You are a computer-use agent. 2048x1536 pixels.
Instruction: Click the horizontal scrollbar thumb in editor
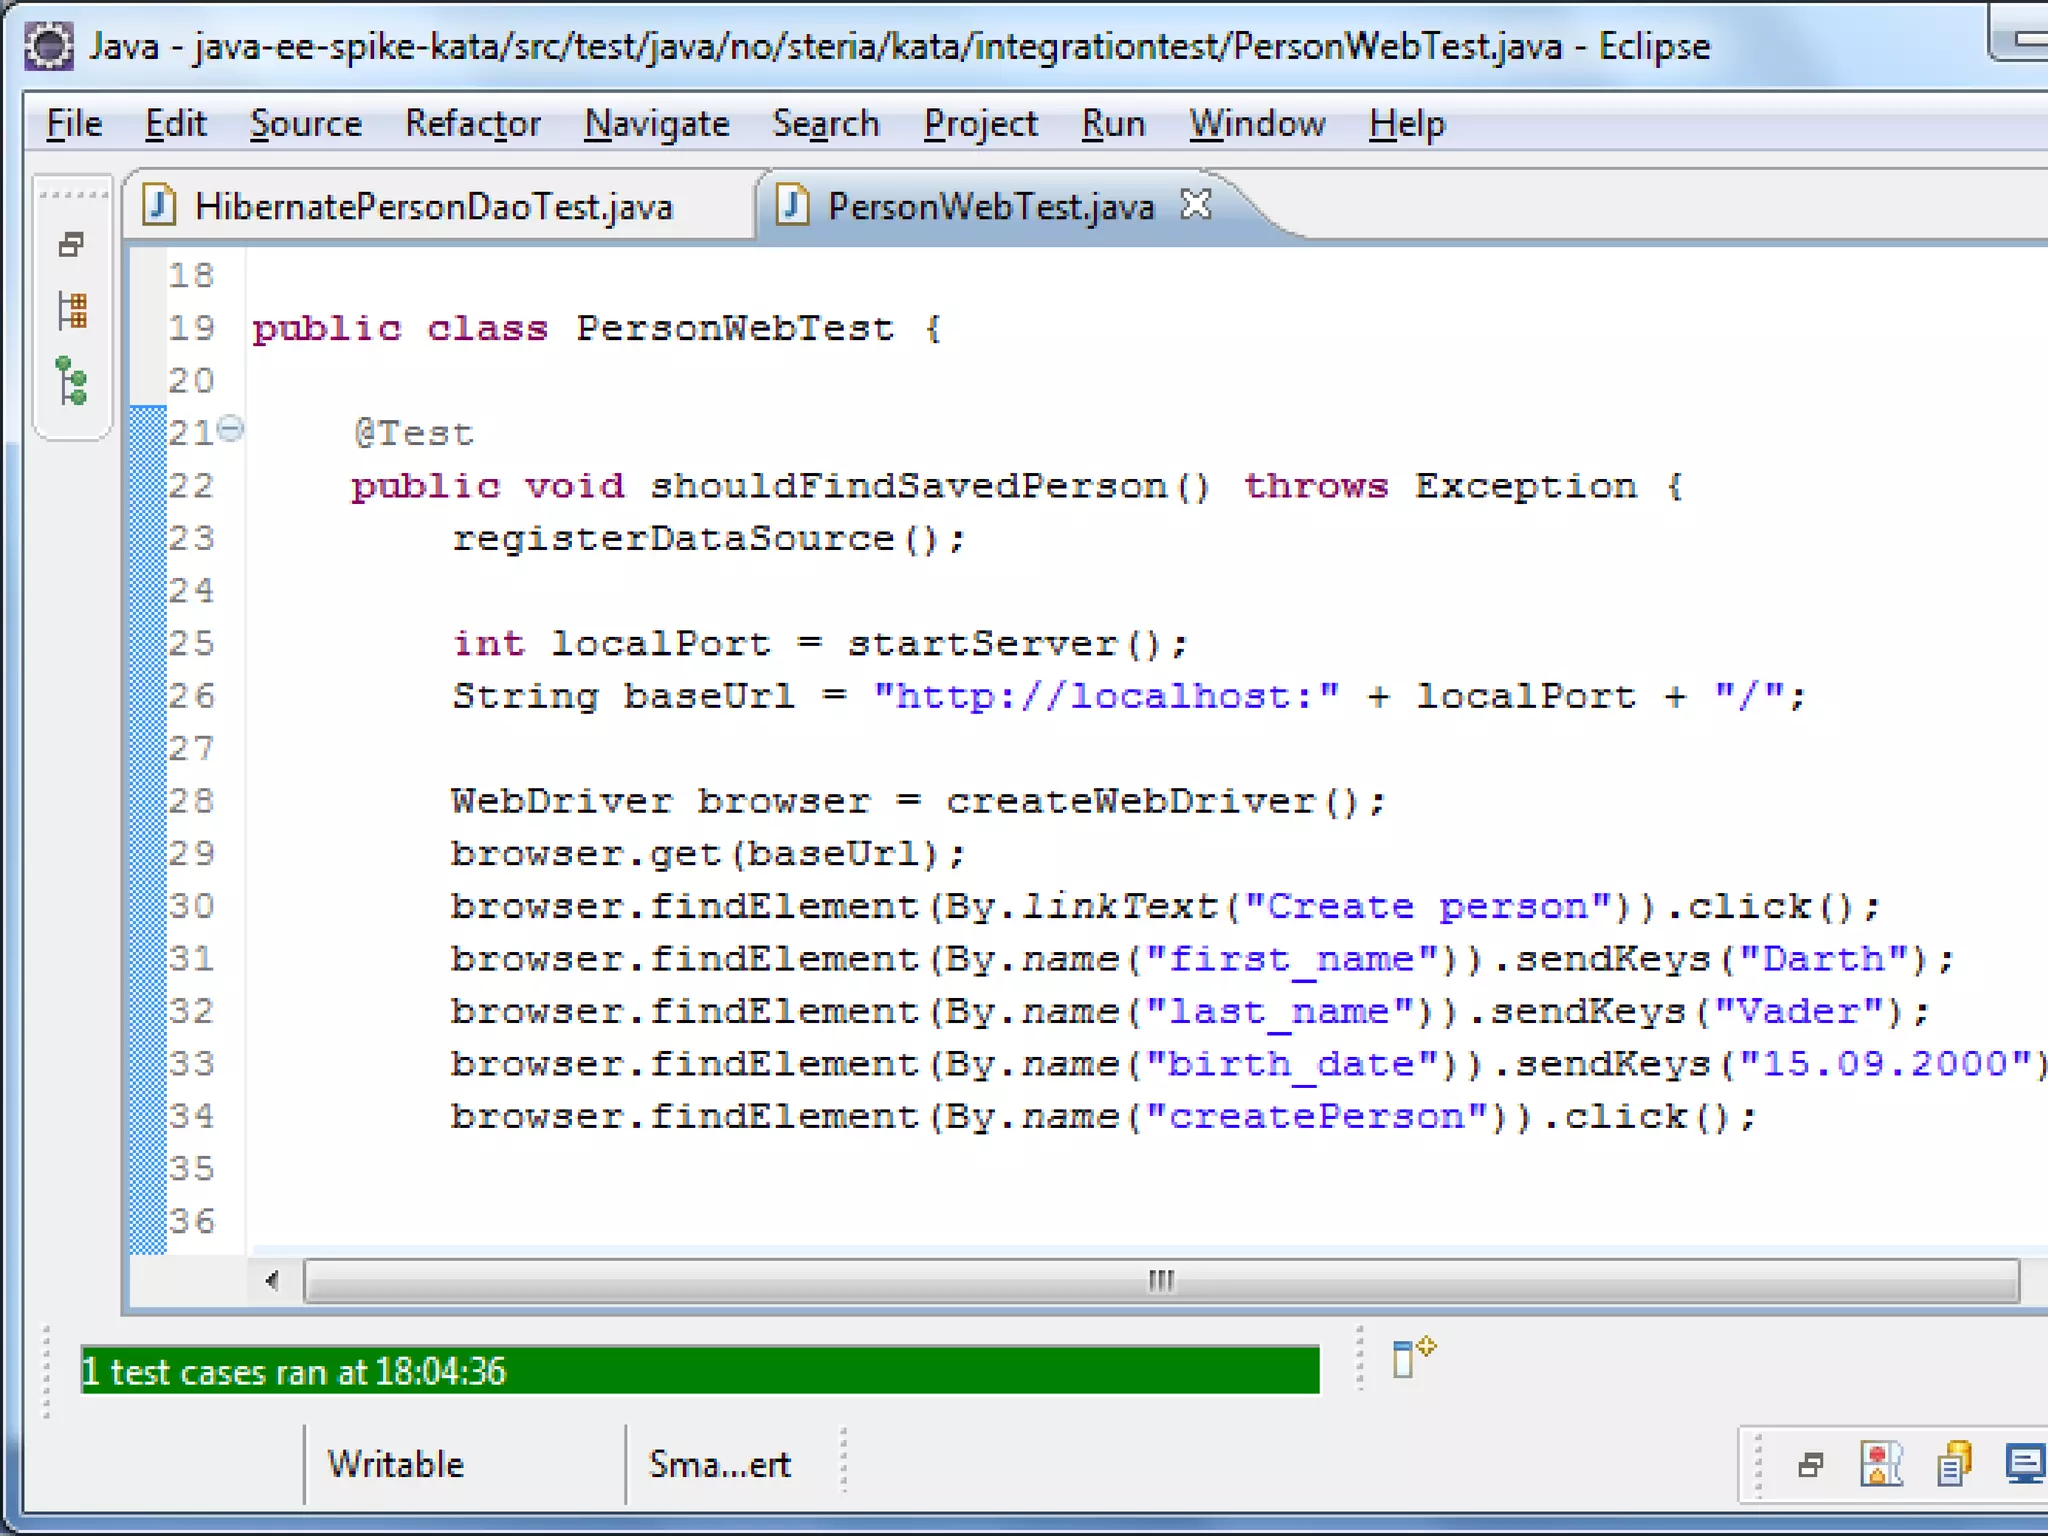tap(1160, 1281)
